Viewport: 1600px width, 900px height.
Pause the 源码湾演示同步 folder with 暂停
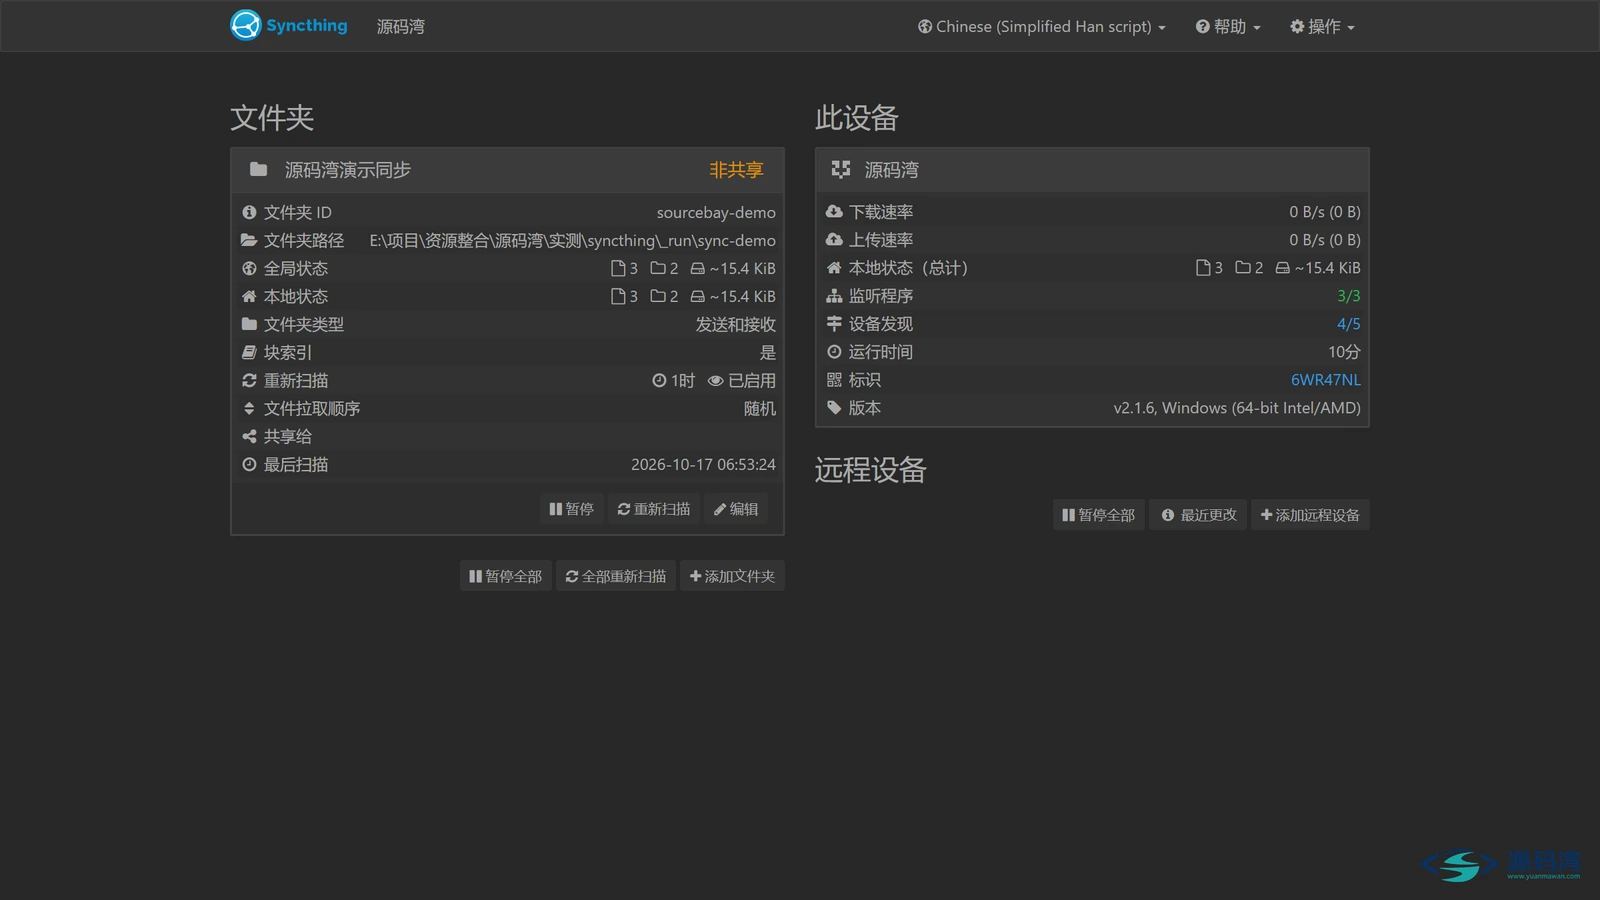coord(571,509)
